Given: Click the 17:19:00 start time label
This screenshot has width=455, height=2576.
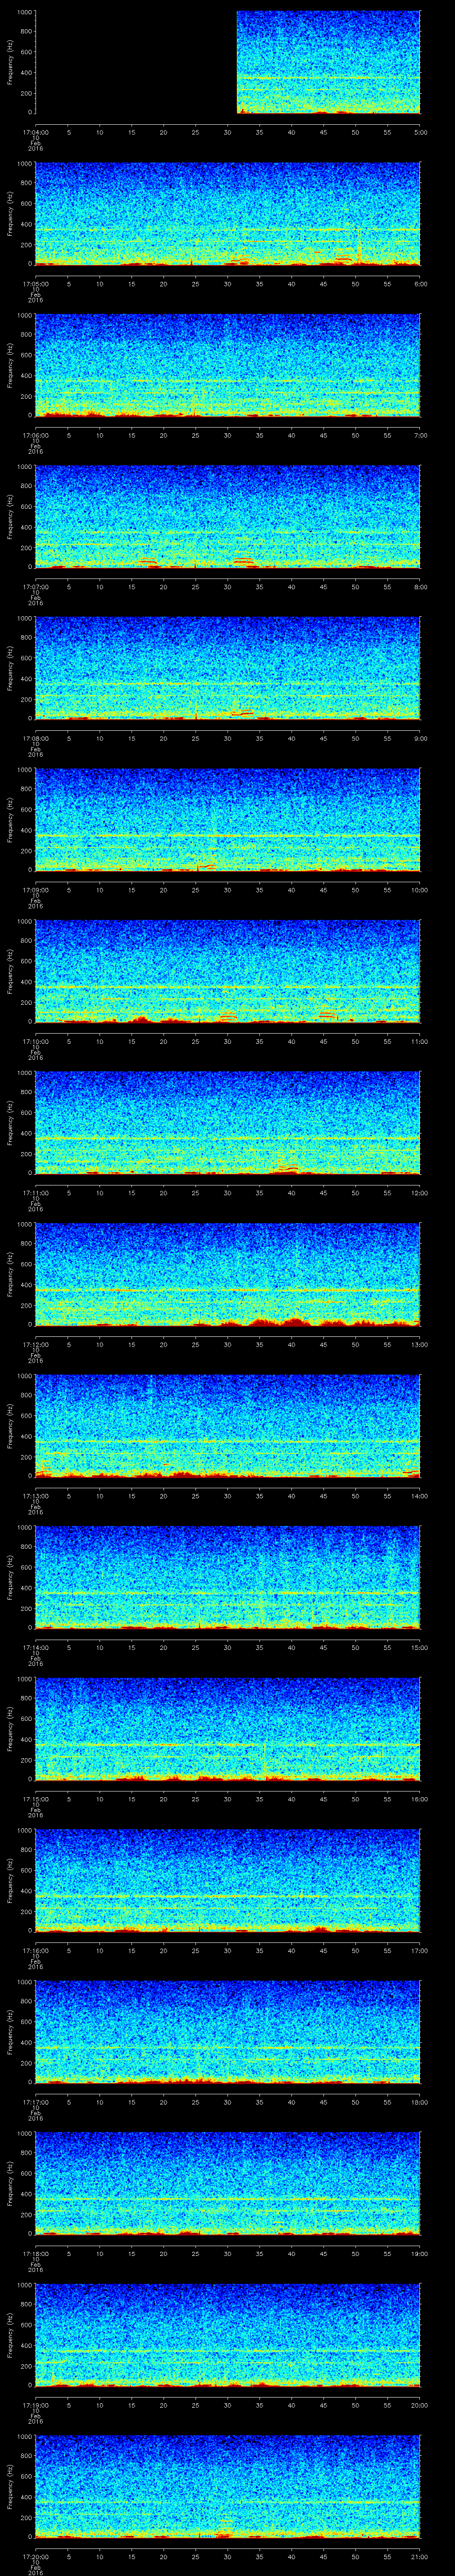Looking at the screenshot, I should (x=35, y=2404).
